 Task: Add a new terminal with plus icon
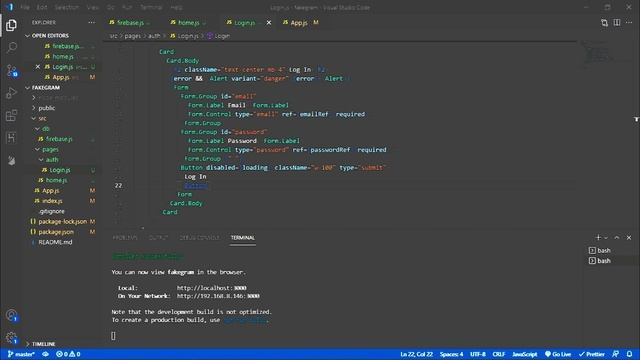(598, 238)
